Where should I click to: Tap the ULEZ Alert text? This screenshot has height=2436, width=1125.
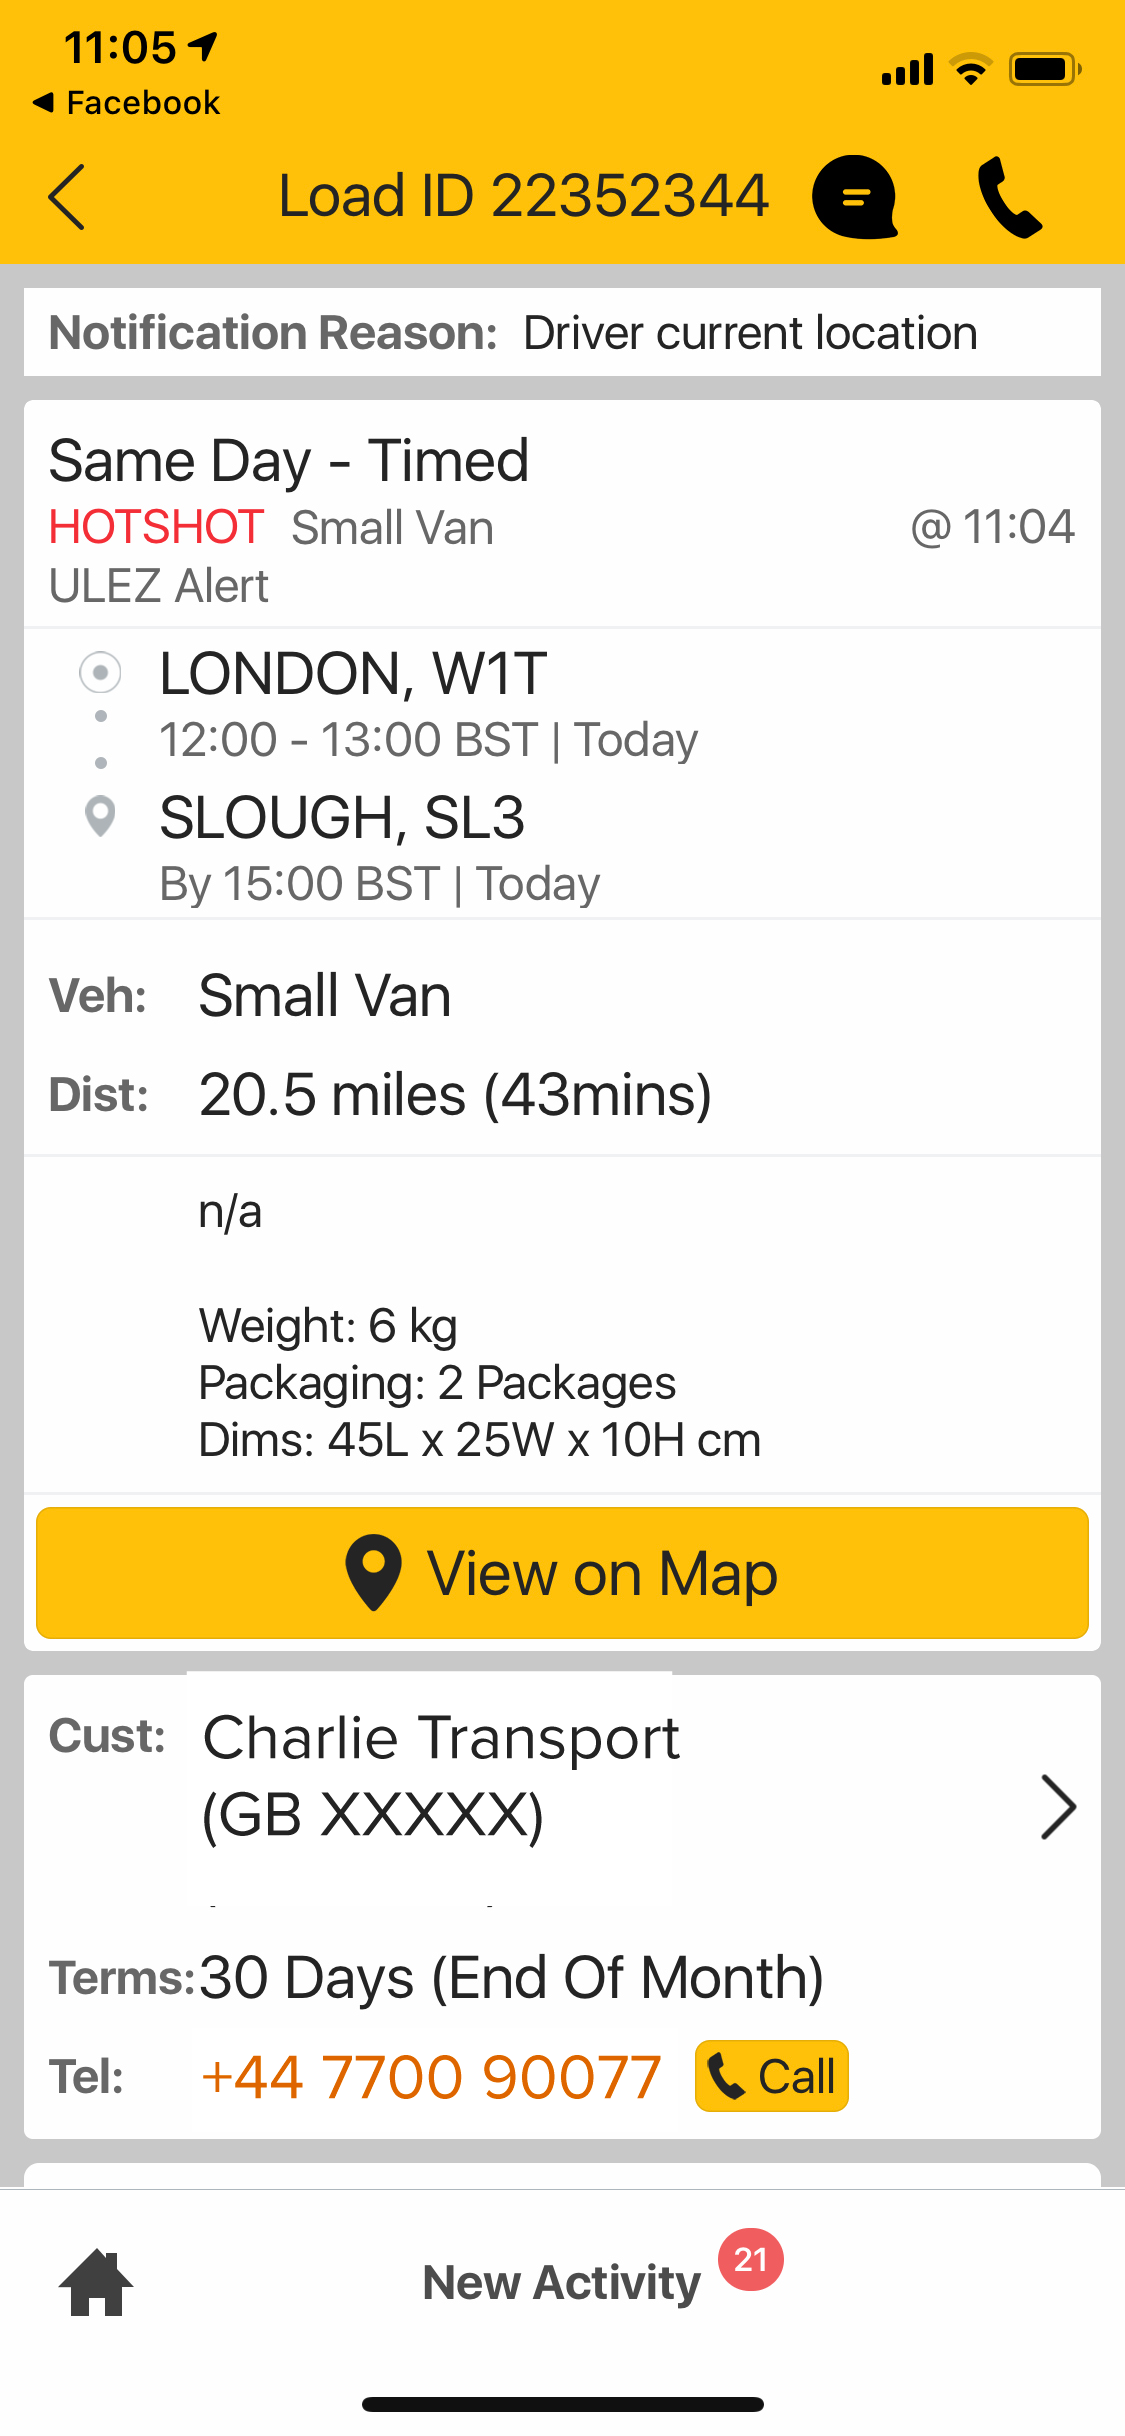pyautogui.click(x=159, y=586)
